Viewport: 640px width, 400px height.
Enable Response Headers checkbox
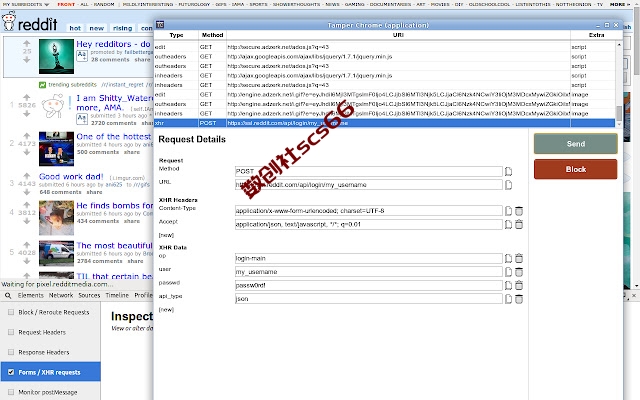click(x=11, y=352)
